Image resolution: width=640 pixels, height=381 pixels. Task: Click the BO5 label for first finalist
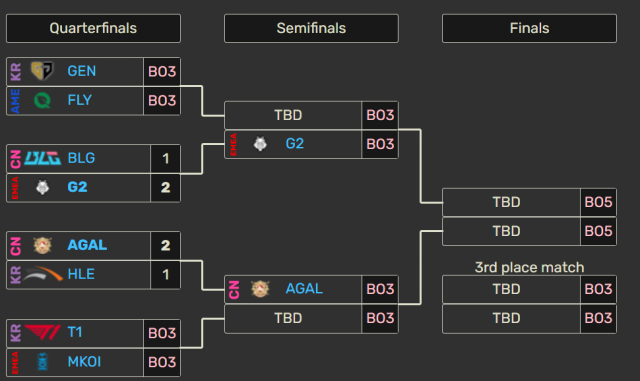click(x=598, y=202)
